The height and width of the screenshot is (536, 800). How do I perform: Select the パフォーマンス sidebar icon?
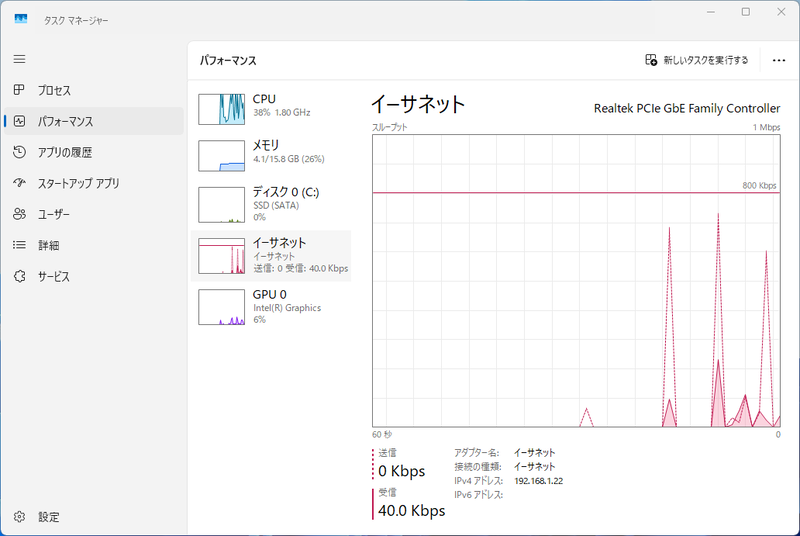[x=19, y=121]
